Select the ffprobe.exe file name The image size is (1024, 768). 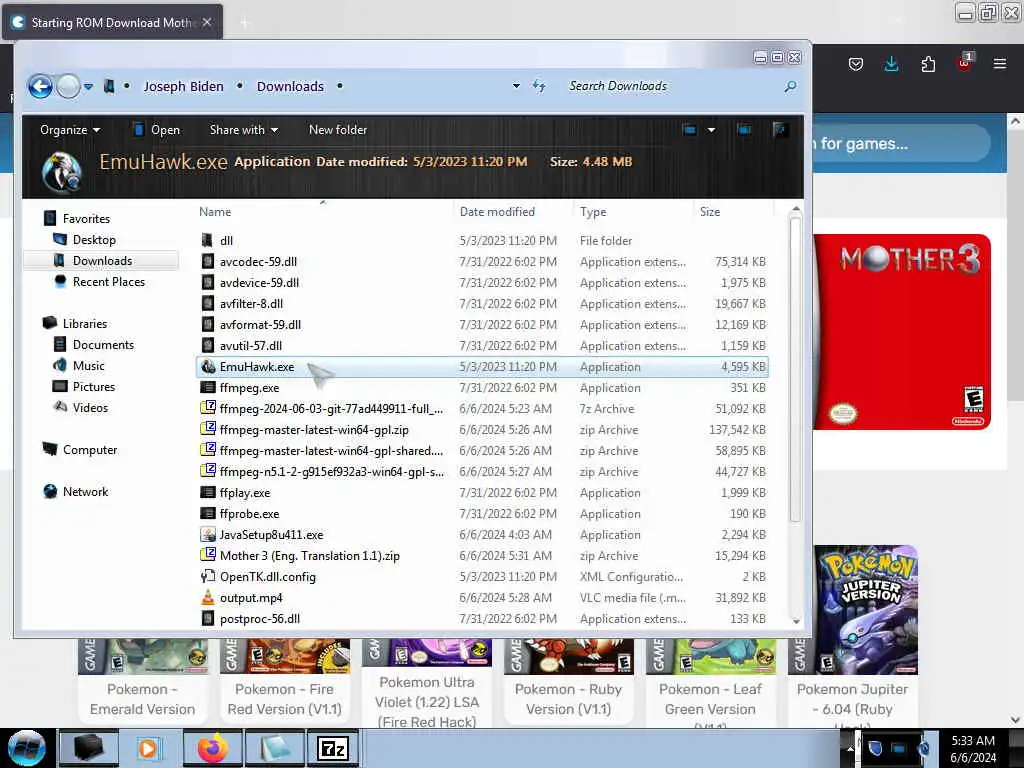(249, 513)
